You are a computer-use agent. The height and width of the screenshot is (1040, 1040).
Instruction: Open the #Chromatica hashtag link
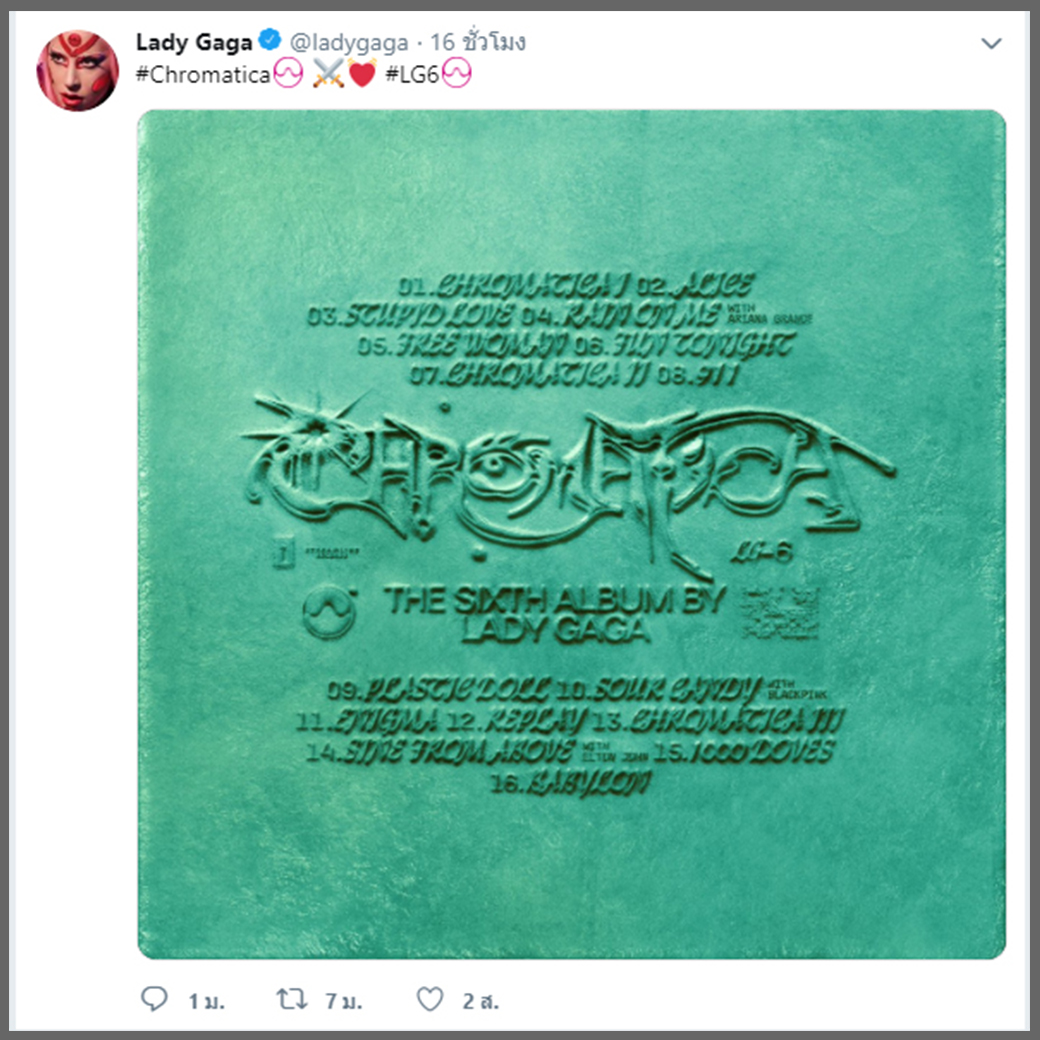[202, 74]
